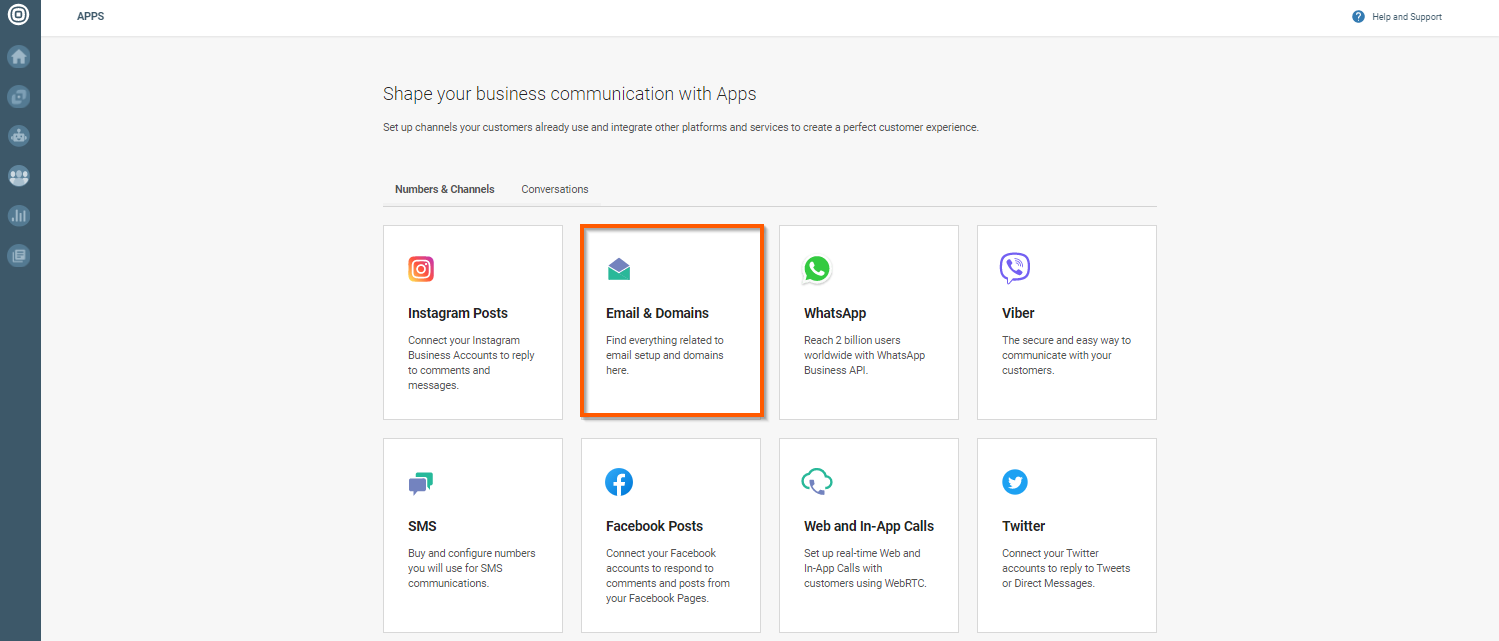Open the Home icon in the sidebar
1499x641 pixels.
18,57
